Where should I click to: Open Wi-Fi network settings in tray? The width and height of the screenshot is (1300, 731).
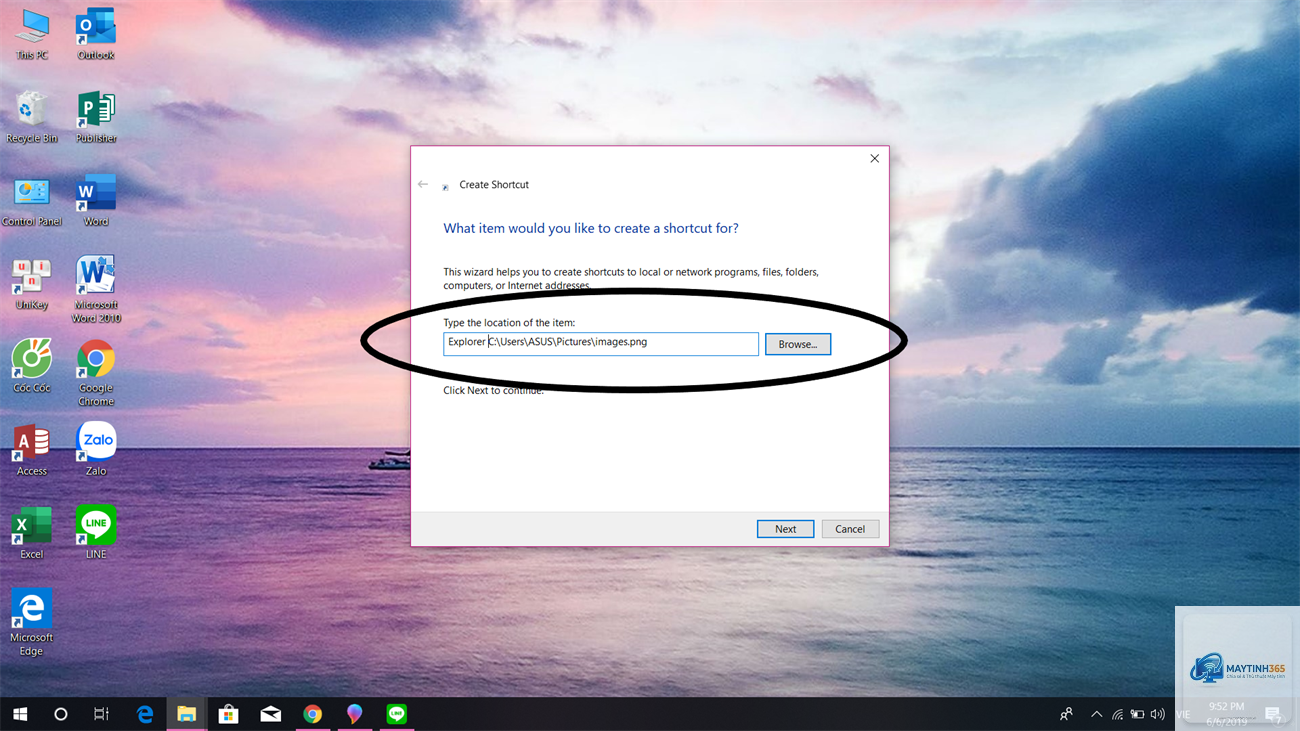coord(1117,714)
